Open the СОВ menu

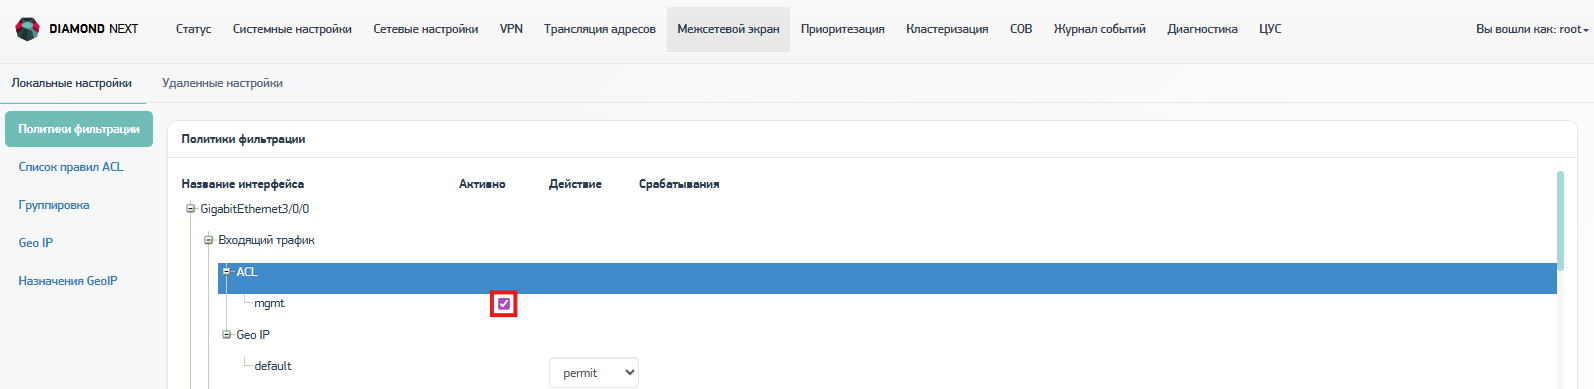(x=1021, y=29)
